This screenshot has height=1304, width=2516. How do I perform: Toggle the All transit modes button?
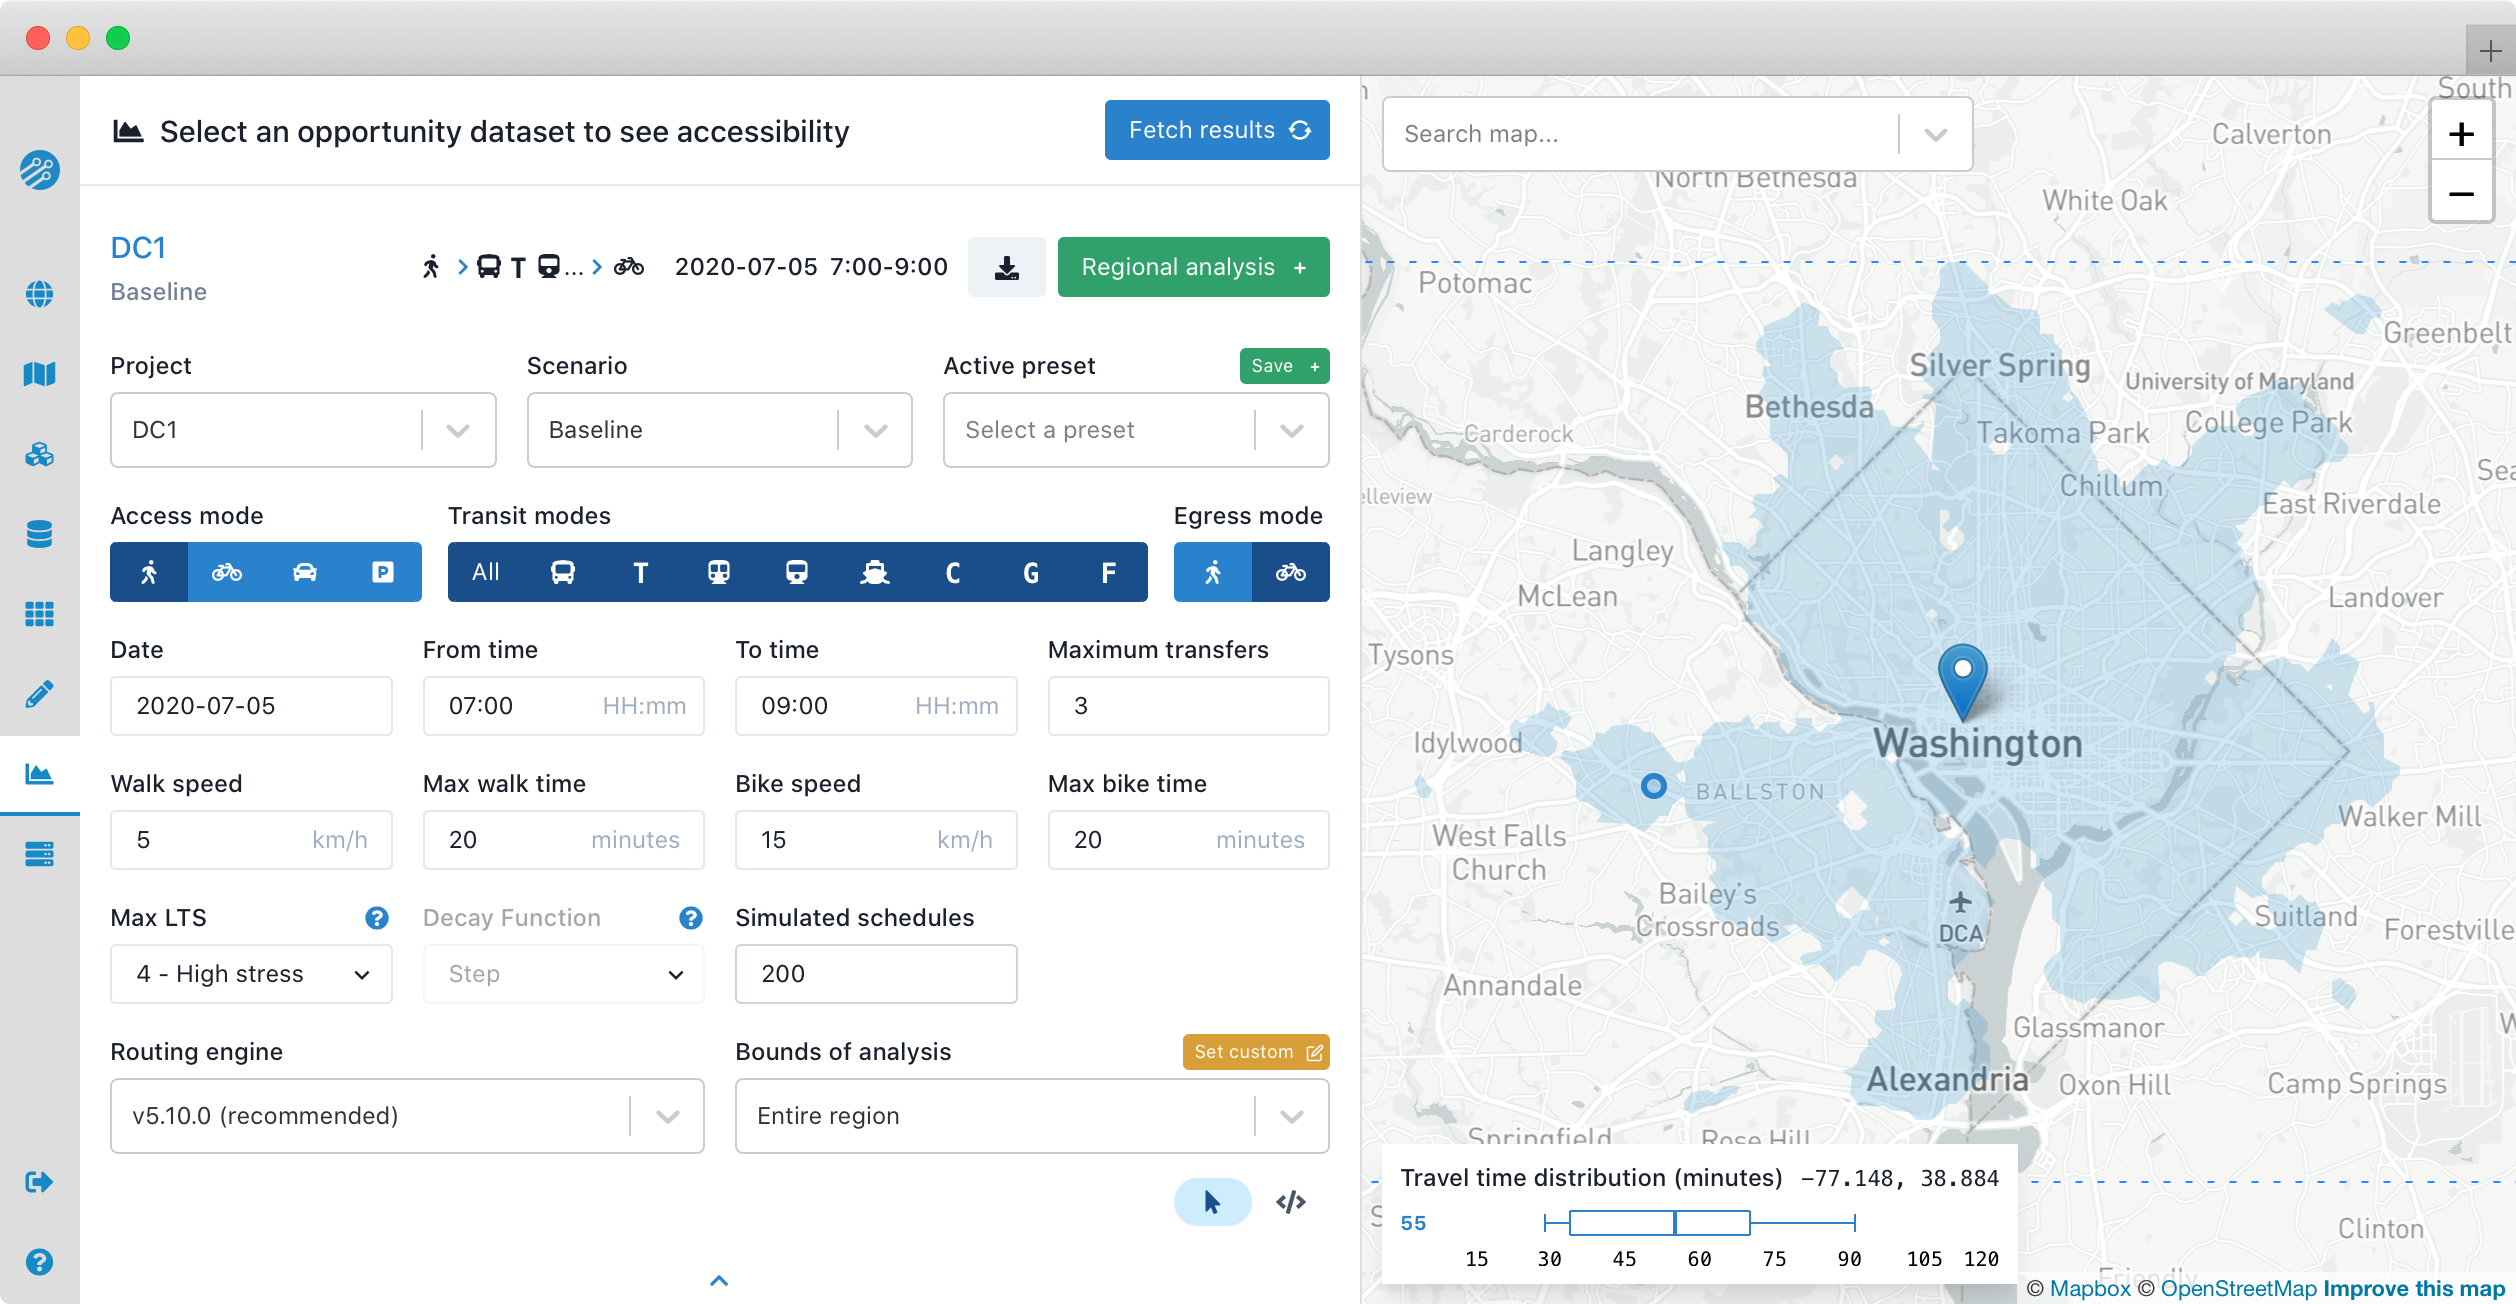point(486,572)
